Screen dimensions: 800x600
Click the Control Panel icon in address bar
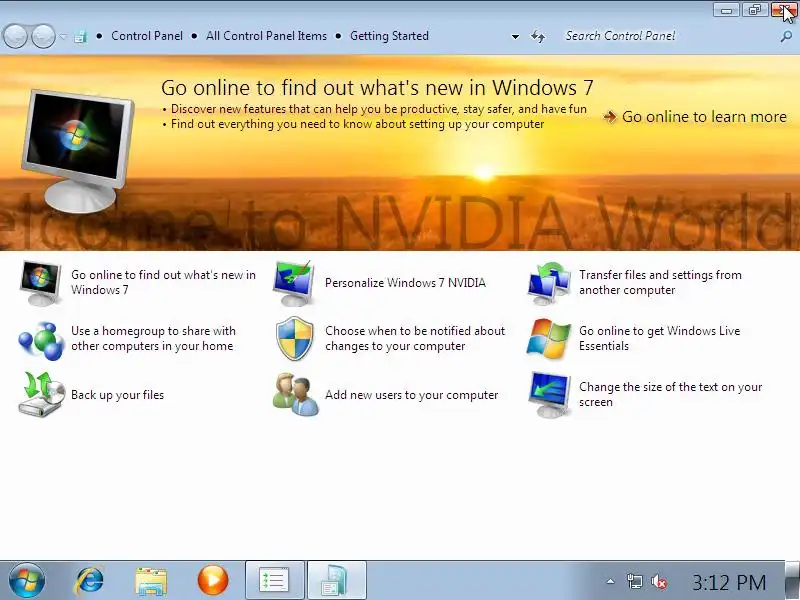(x=80, y=36)
